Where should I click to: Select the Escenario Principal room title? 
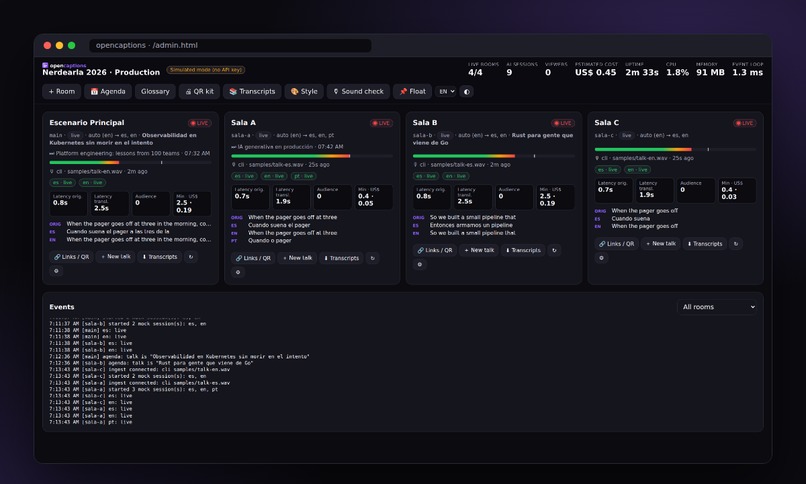[x=87, y=123]
